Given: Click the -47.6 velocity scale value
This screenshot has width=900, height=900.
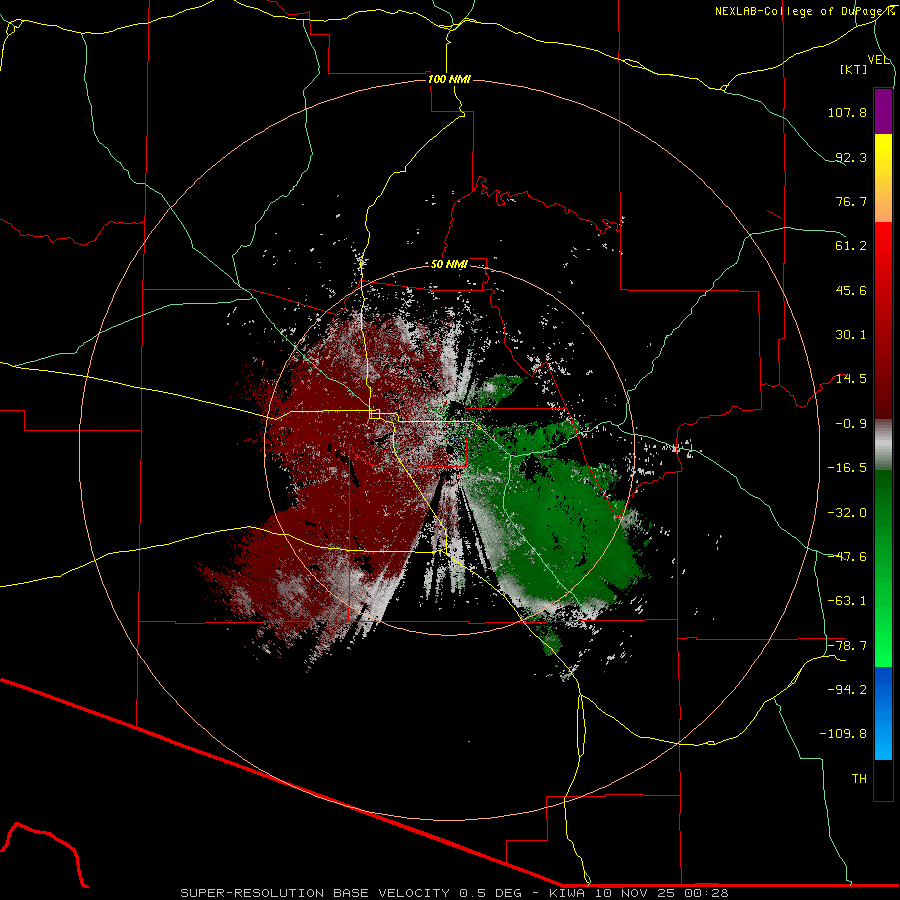Looking at the screenshot, I should (x=847, y=557).
